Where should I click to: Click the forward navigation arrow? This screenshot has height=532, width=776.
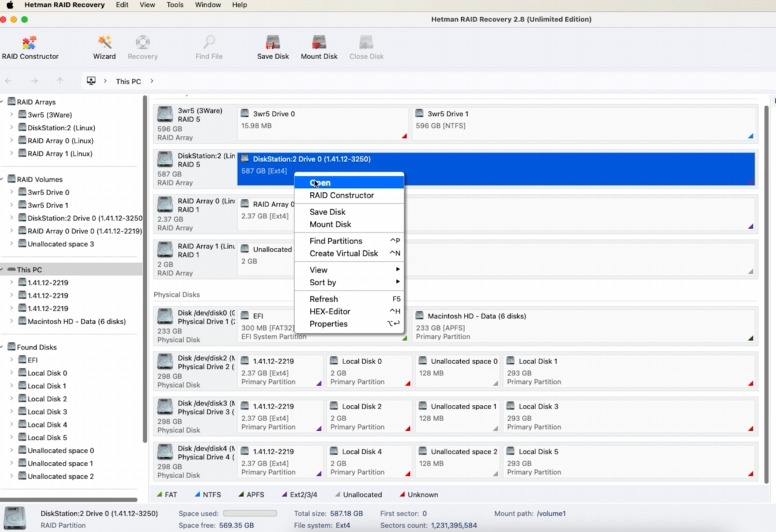tap(34, 81)
